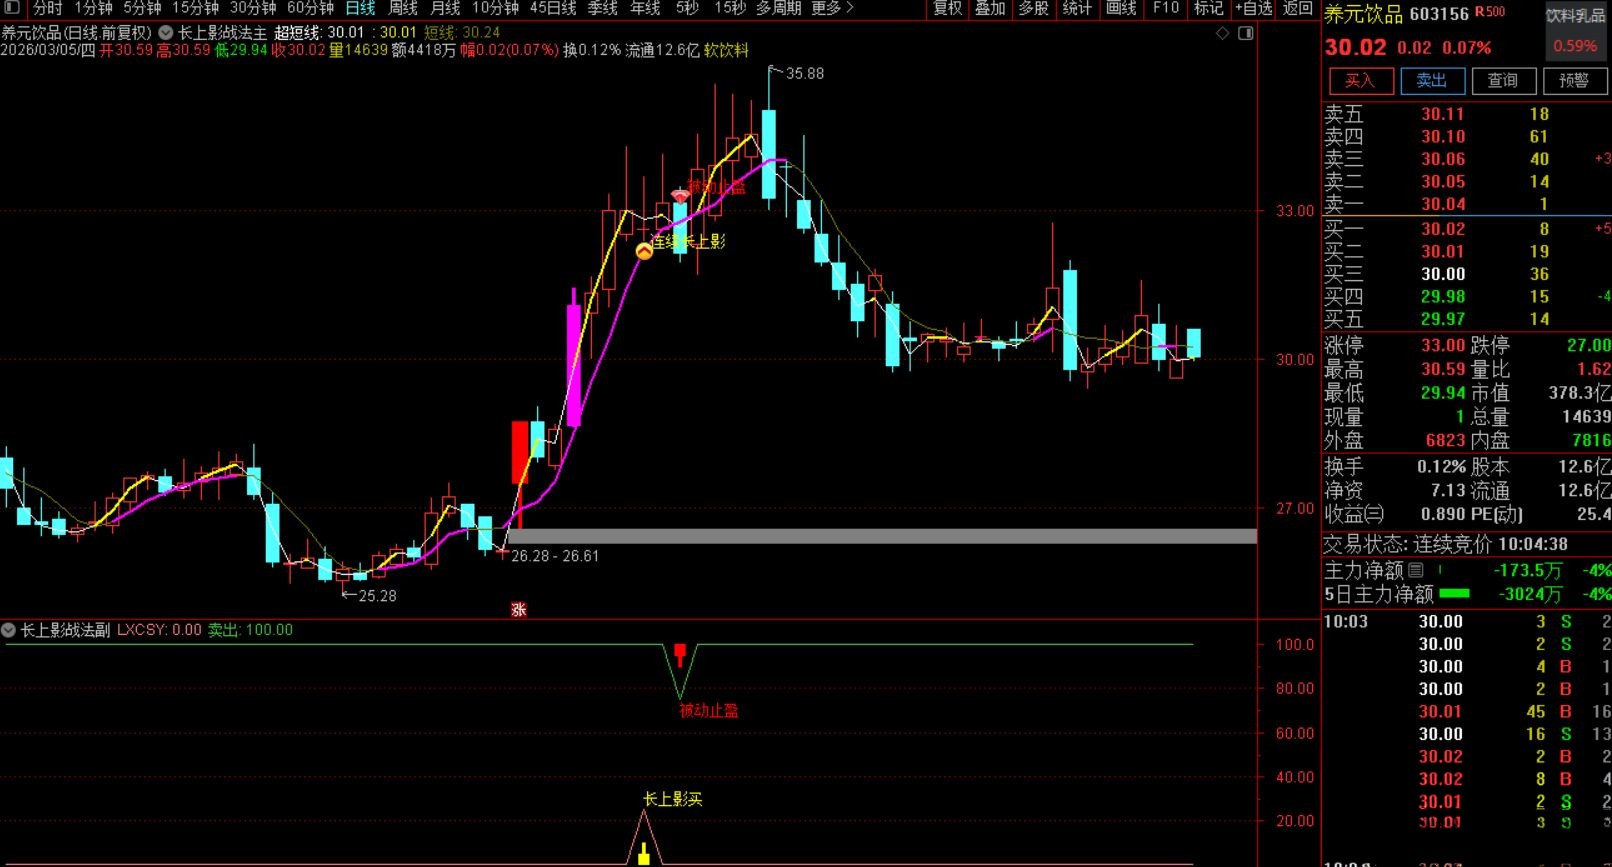Click the red 涨 marker below the chart

point(518,609)
